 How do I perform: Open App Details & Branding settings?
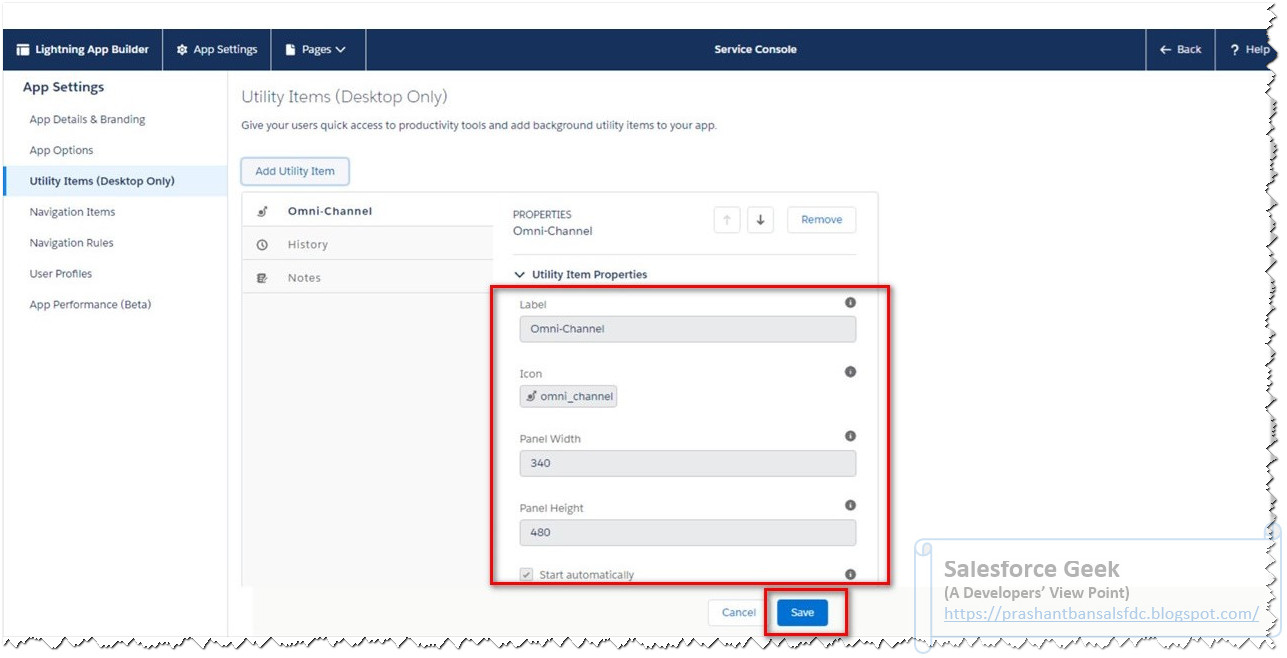(87, 119)
